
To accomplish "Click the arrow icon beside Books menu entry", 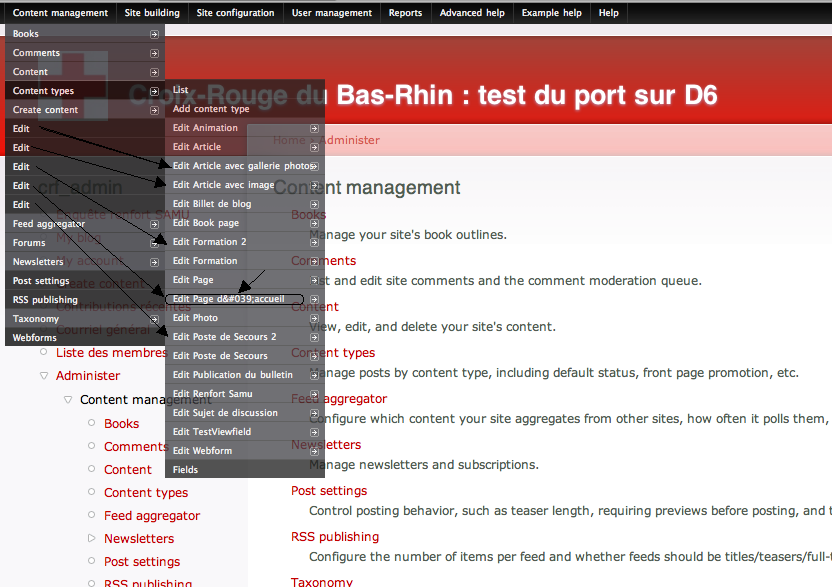I will pos(154,33).
